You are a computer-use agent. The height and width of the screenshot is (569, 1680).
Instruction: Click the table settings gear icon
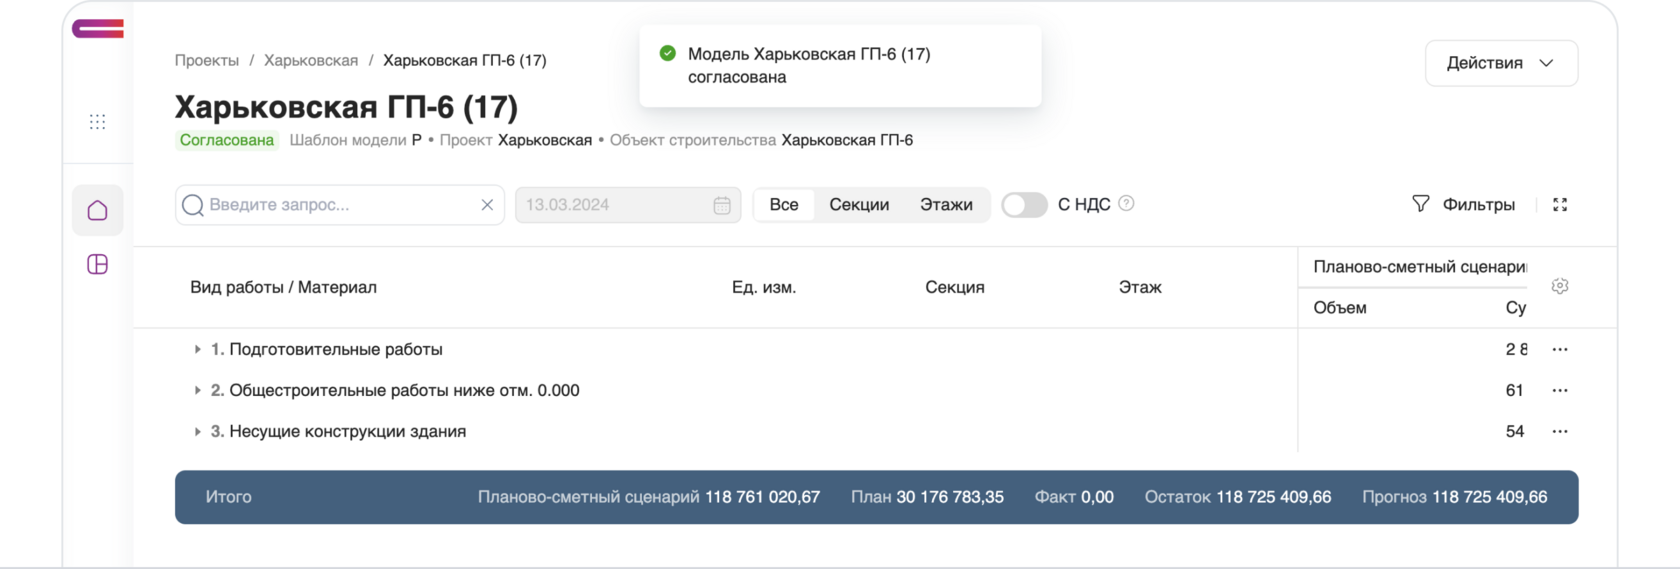point(1559,286)
